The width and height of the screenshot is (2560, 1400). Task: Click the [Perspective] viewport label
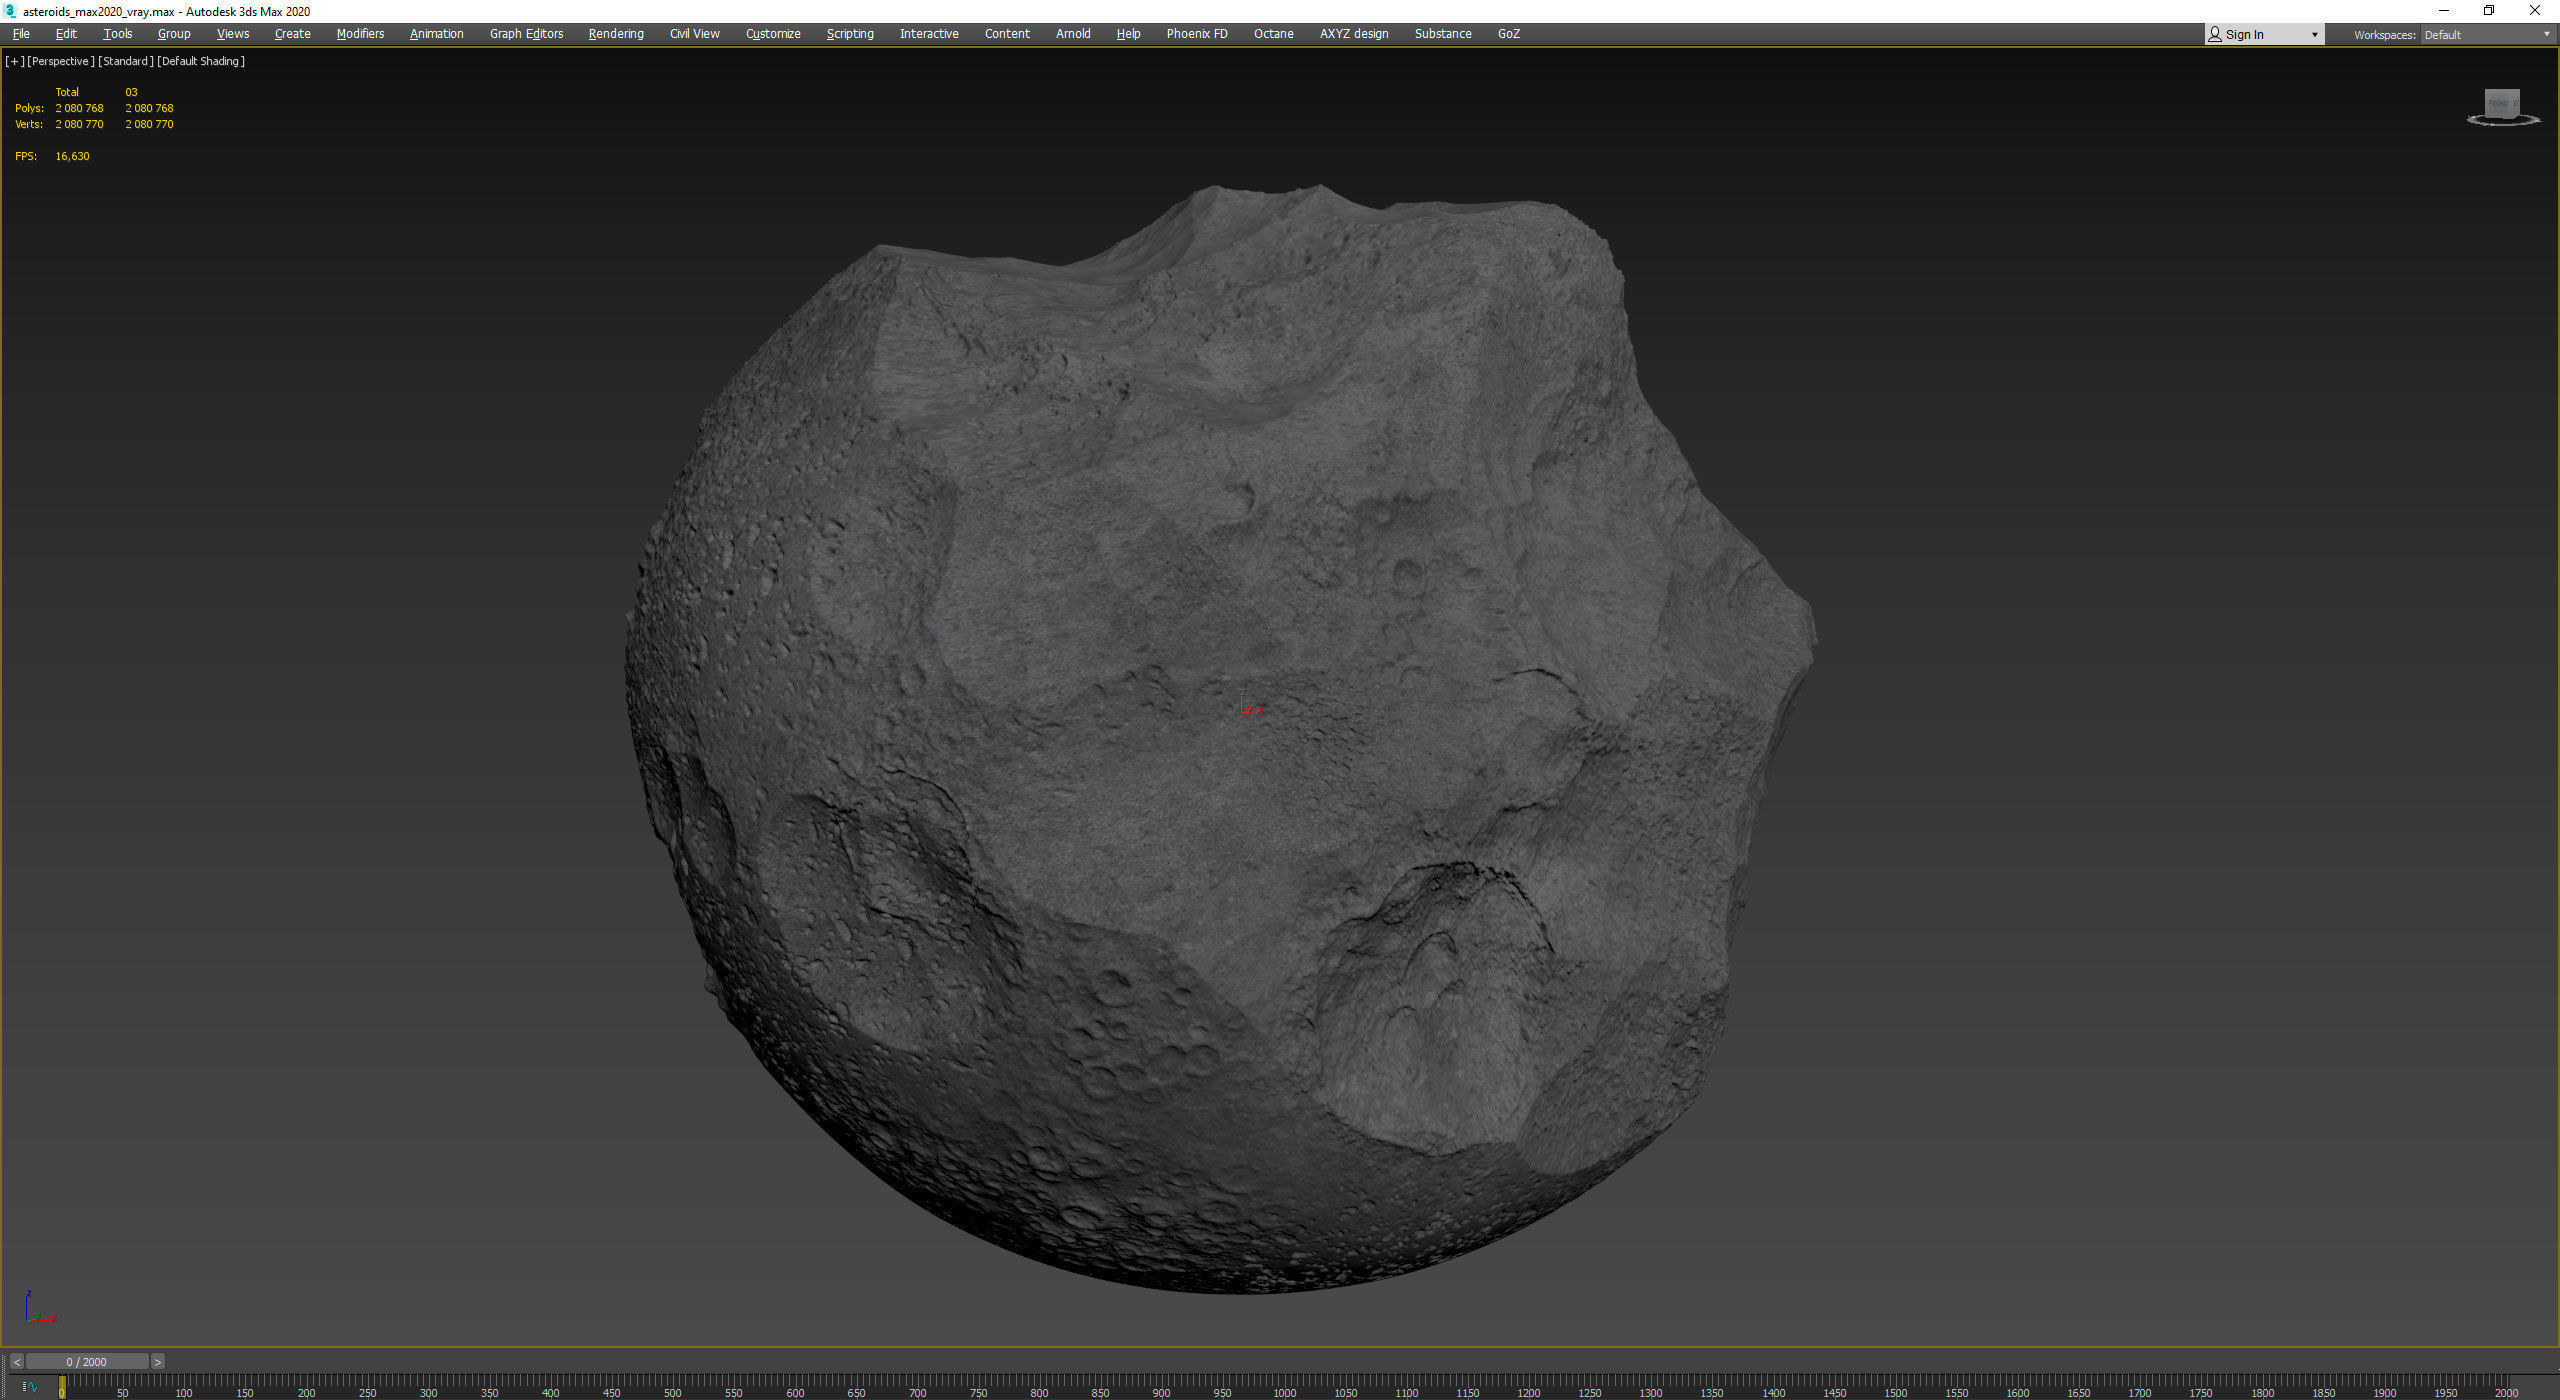[x=61, y=61]
